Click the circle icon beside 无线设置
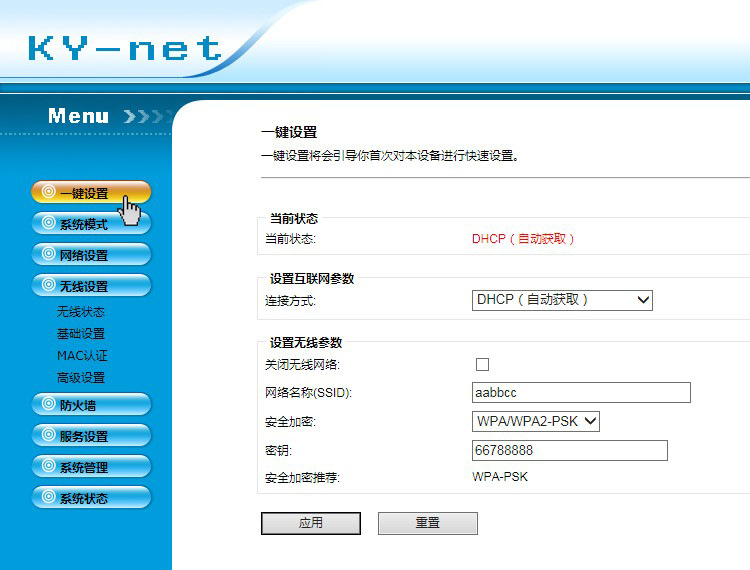The image size is (750, 570). tap(48, 285)
